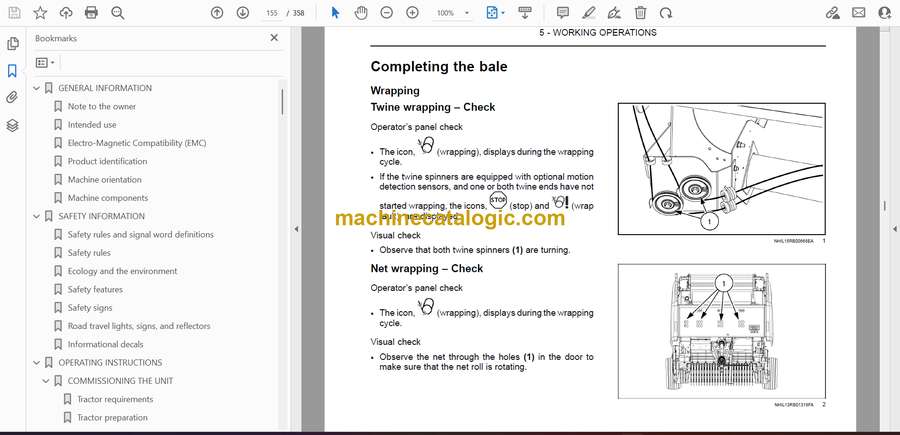Collapse the GENERAL INFORMATION bookmark

tap(37, 88)
